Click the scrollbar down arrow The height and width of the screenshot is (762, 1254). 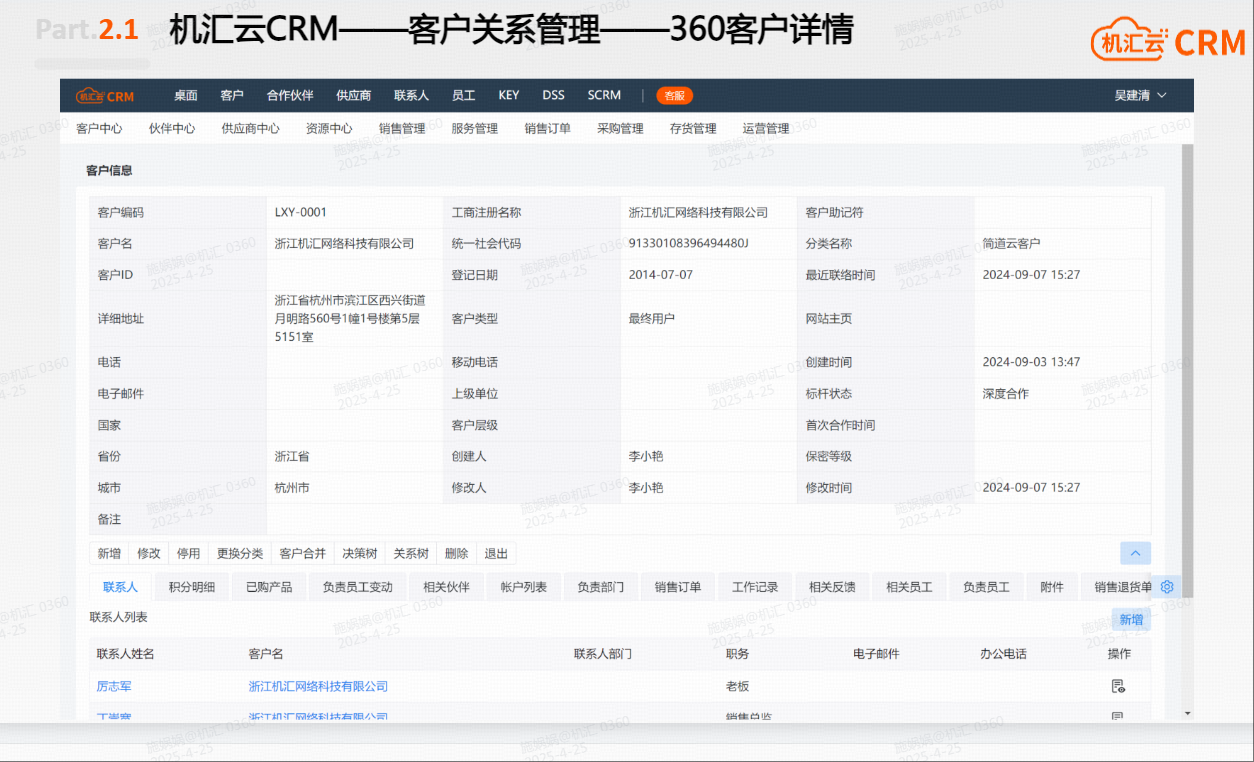(x=1188, y=713)
